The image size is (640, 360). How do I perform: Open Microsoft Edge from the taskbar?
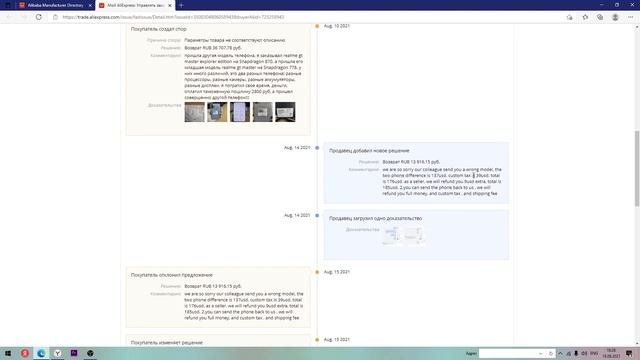pos(41,353)
